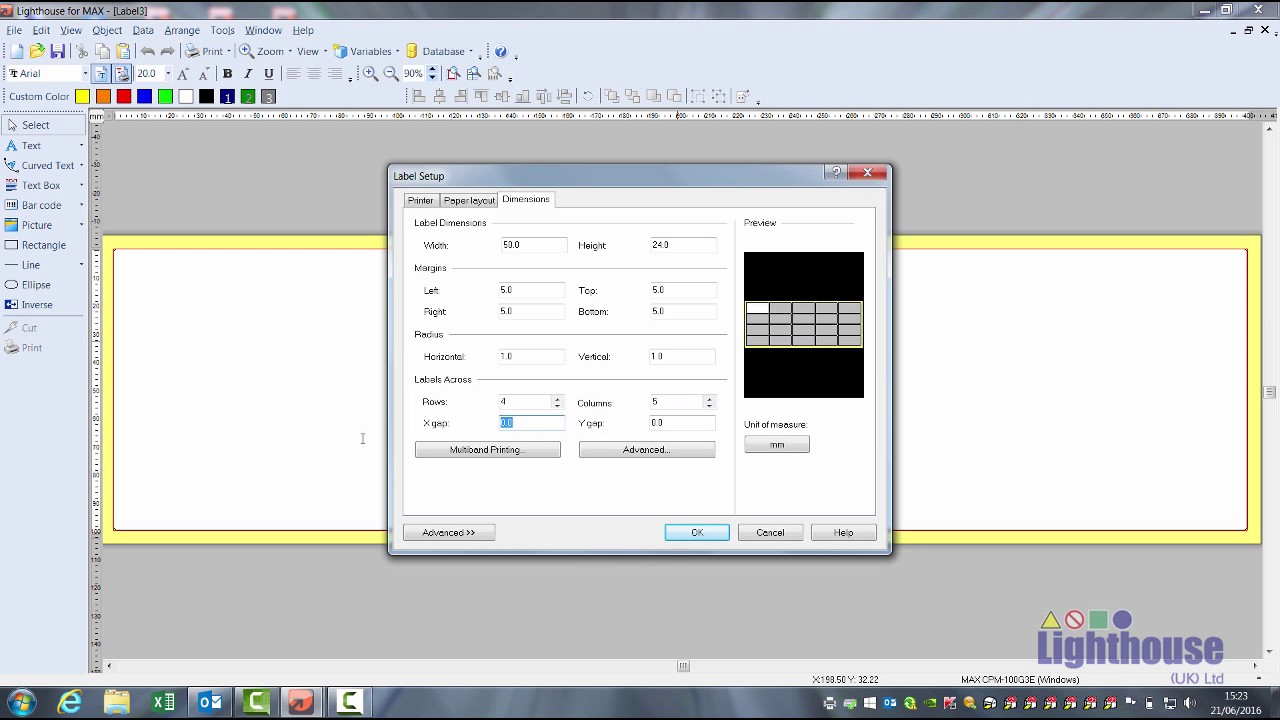Image resolution: width=1280 pixels, height=720 pixels.
Task: Toggle align text right
Action: 335,74
